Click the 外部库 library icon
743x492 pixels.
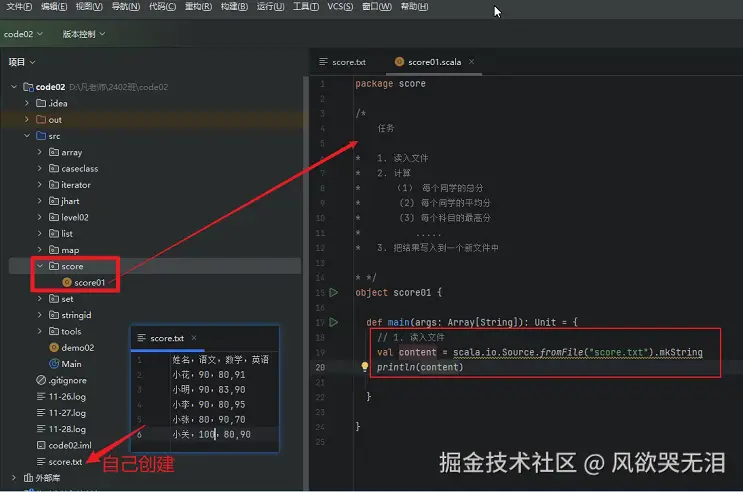click(x=28, y=478)
